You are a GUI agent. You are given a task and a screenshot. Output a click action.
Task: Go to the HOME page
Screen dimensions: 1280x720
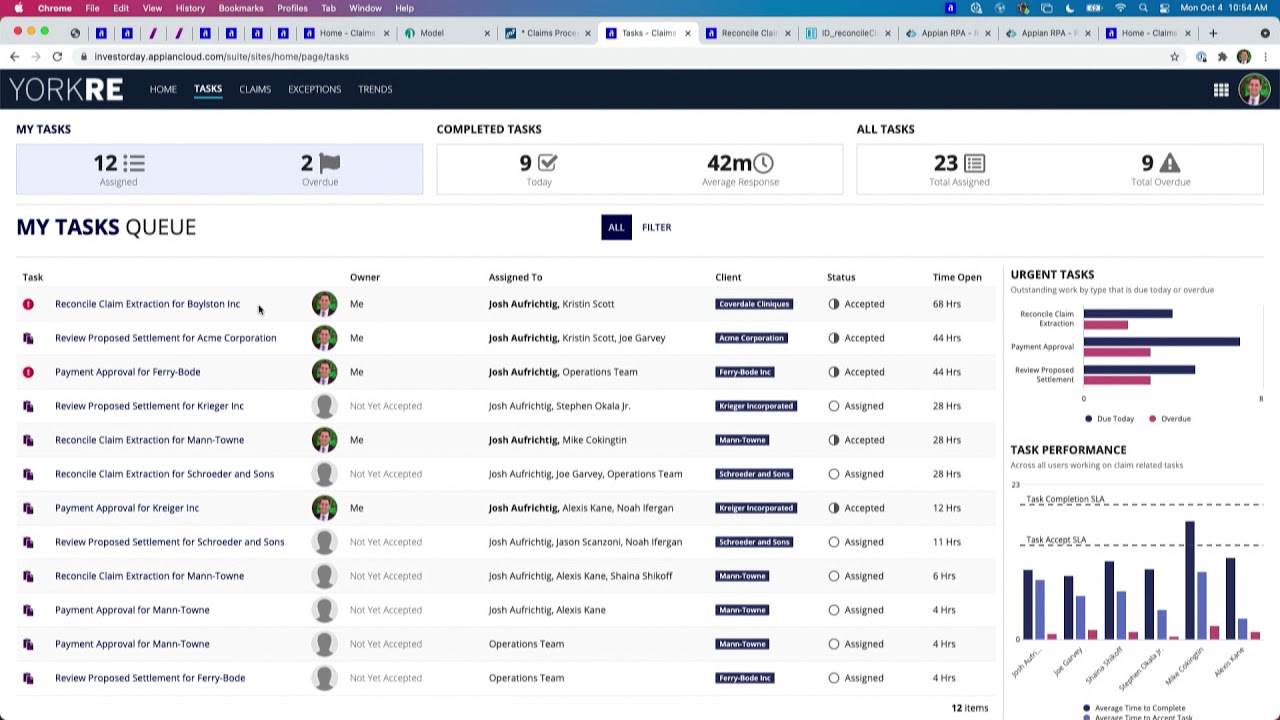pos(163,89)
